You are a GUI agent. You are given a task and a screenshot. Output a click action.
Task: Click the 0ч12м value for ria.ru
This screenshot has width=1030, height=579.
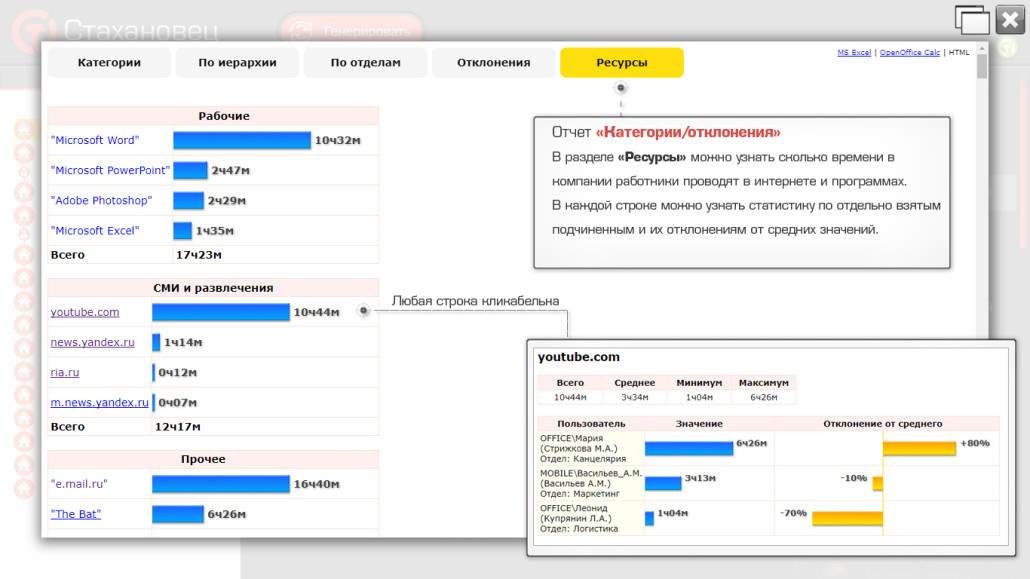pyautogui.click(x=177, y=373)
